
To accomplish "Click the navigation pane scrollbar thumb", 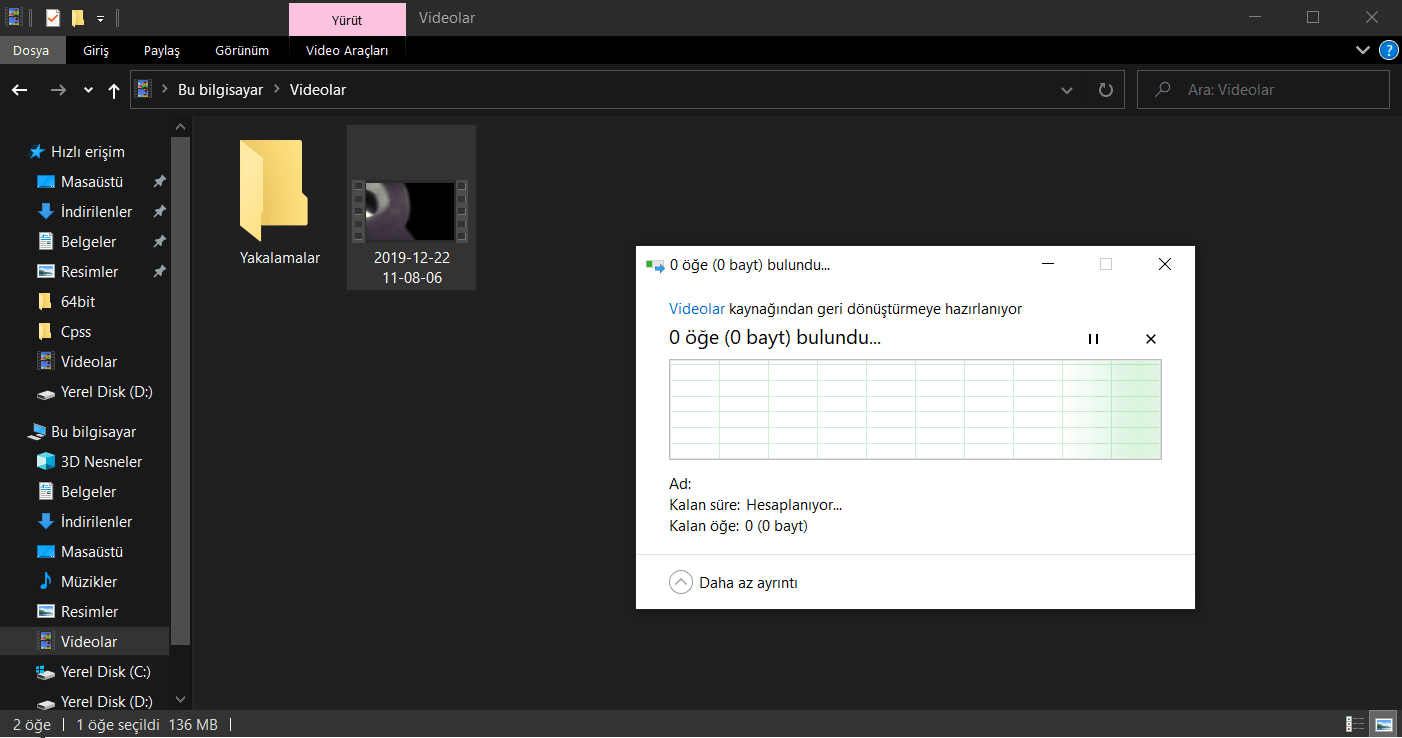I will pyautogui.click(x=181, y=392).
